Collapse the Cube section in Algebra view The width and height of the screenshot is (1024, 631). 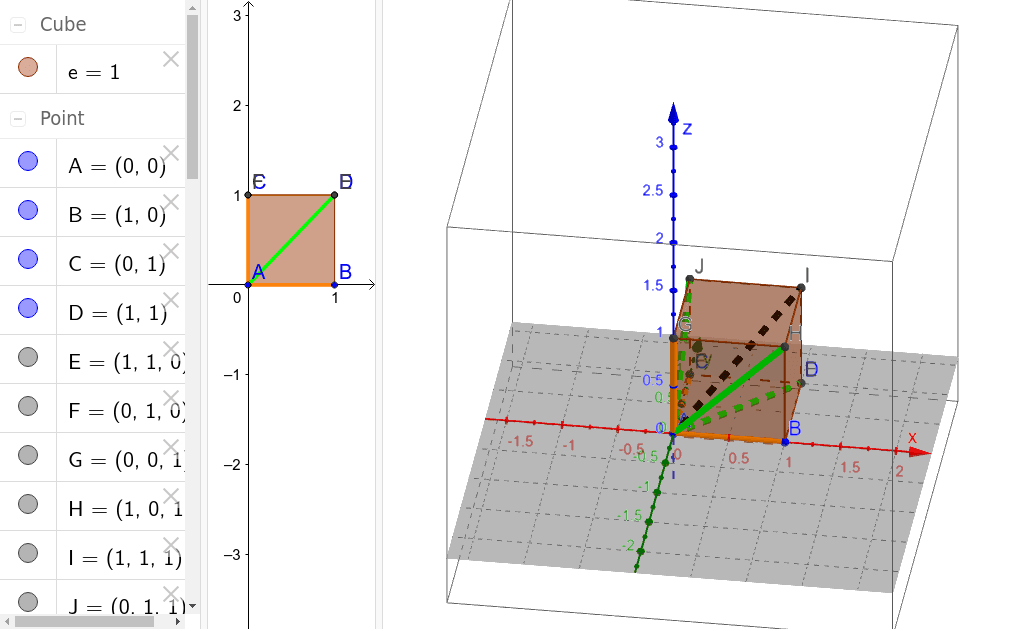[x=18, y=25]
